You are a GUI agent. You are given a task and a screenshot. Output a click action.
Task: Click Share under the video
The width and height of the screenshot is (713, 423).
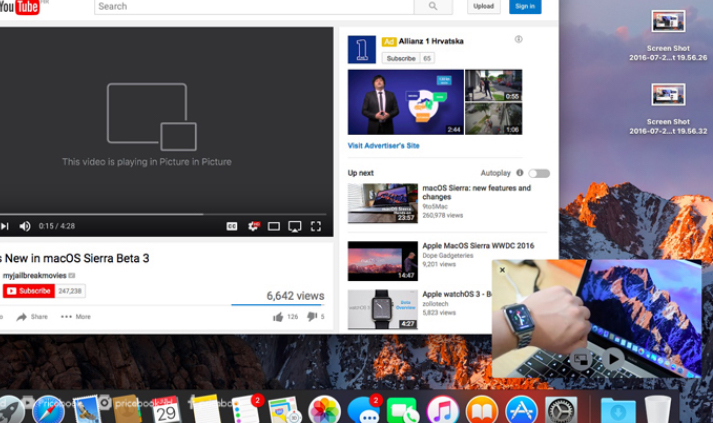point(32,317)
